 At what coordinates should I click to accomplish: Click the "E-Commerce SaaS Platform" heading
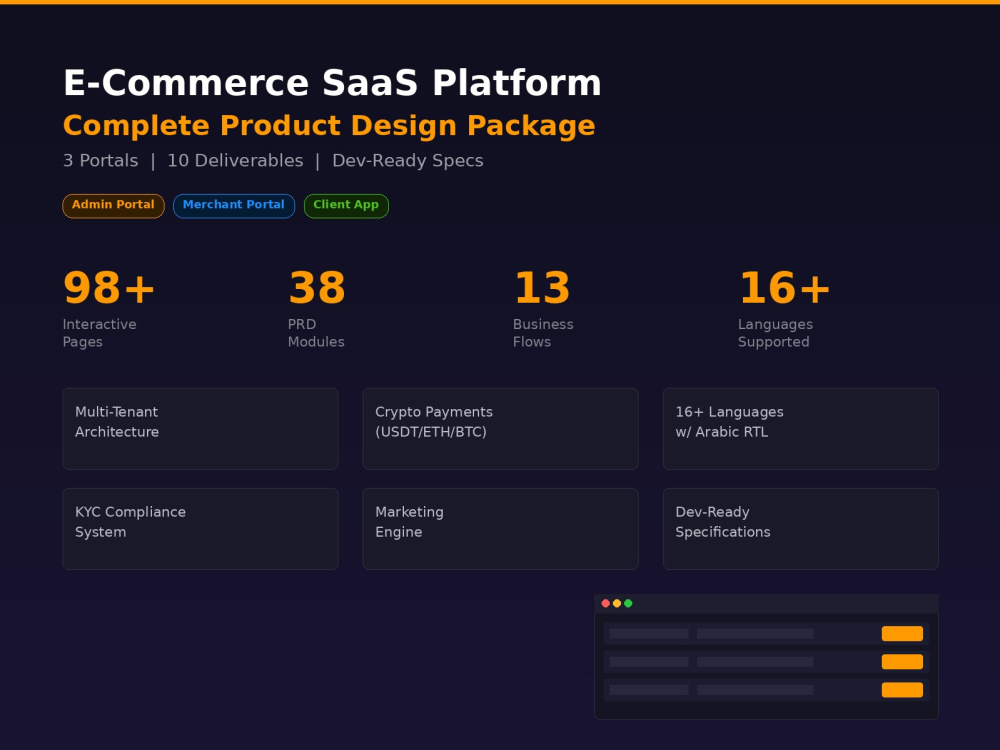pos(332,83)
